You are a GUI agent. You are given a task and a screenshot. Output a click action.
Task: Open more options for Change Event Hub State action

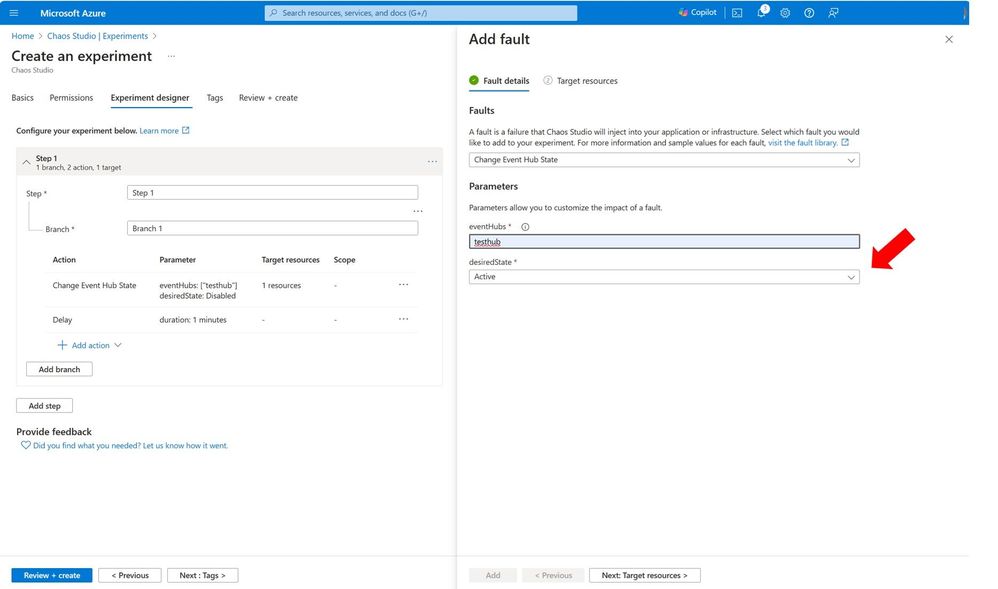(403, 285)
